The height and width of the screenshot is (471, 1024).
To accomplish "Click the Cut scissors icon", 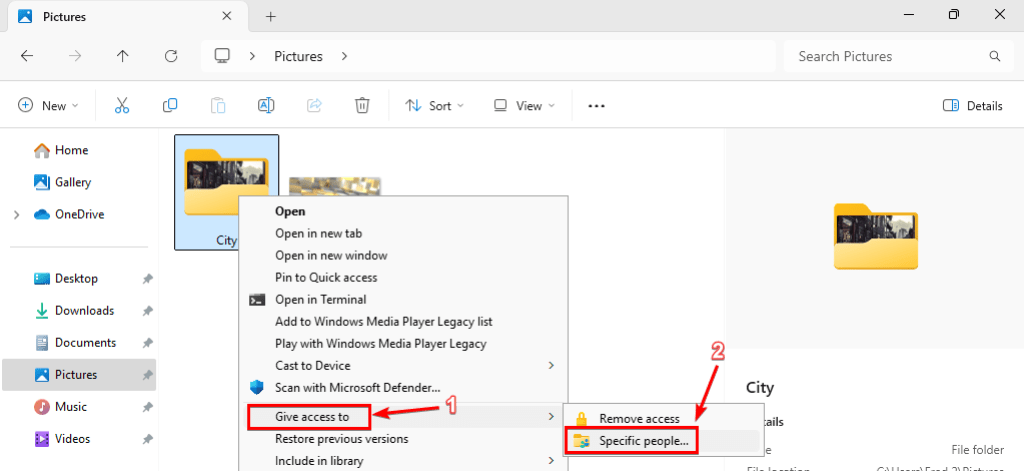I will point(122,105).
